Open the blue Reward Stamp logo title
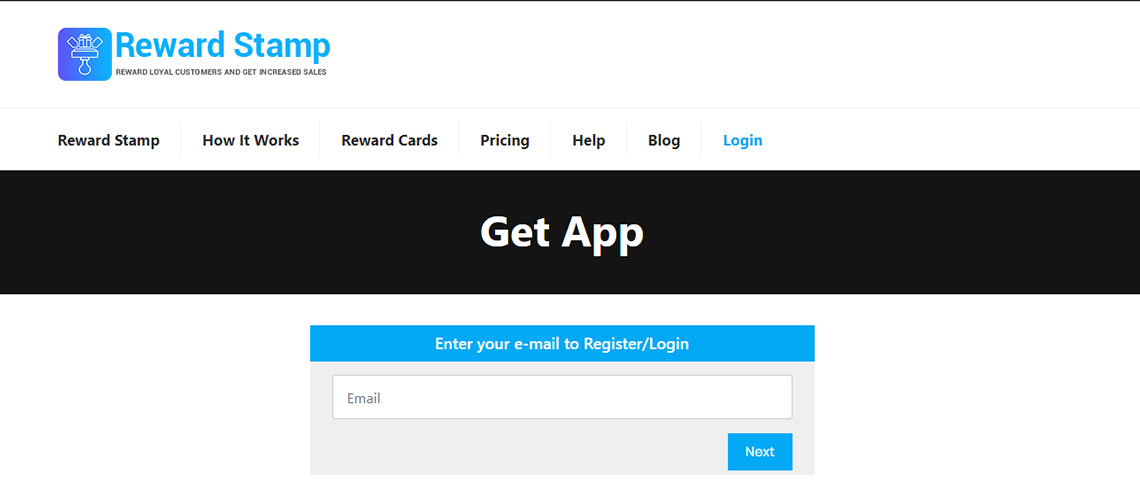Screen dimensions: 1140x500 click(x=222, y=45)
